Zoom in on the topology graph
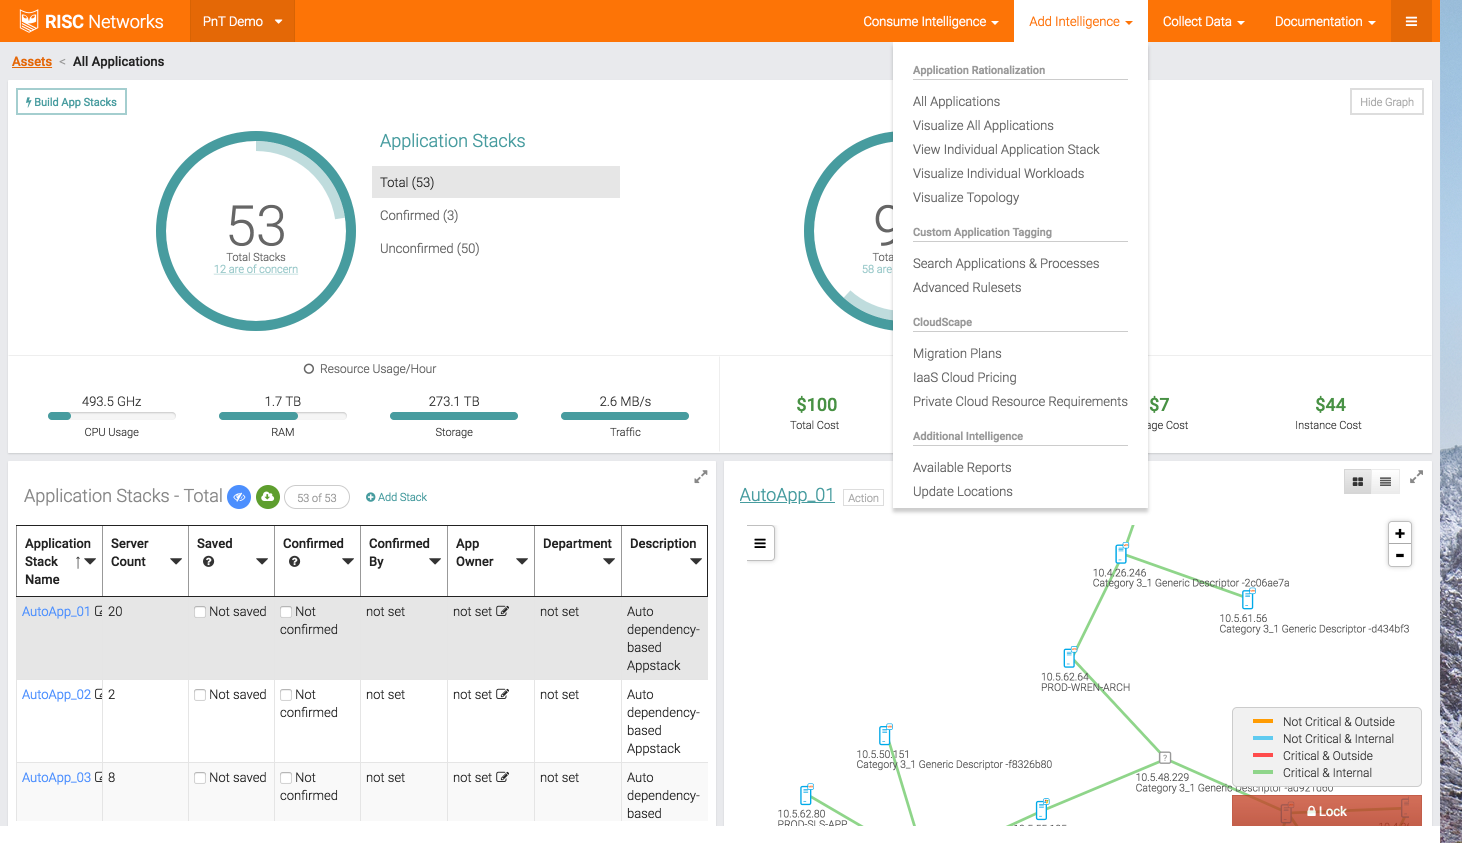The height and width of the screenshot is (843, 1462). pos(1400,534)
